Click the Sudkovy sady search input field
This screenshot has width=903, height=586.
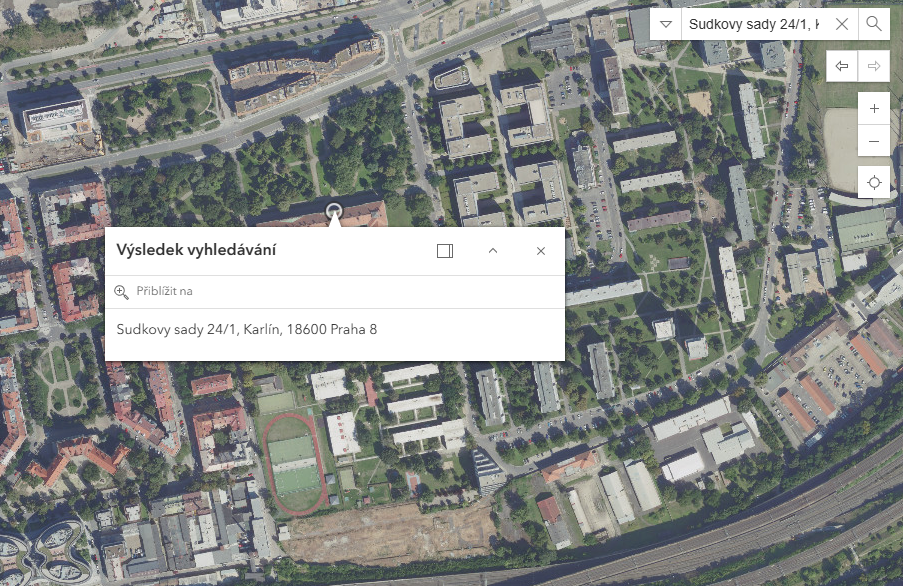pyautogui.click(x=753, y=24)
